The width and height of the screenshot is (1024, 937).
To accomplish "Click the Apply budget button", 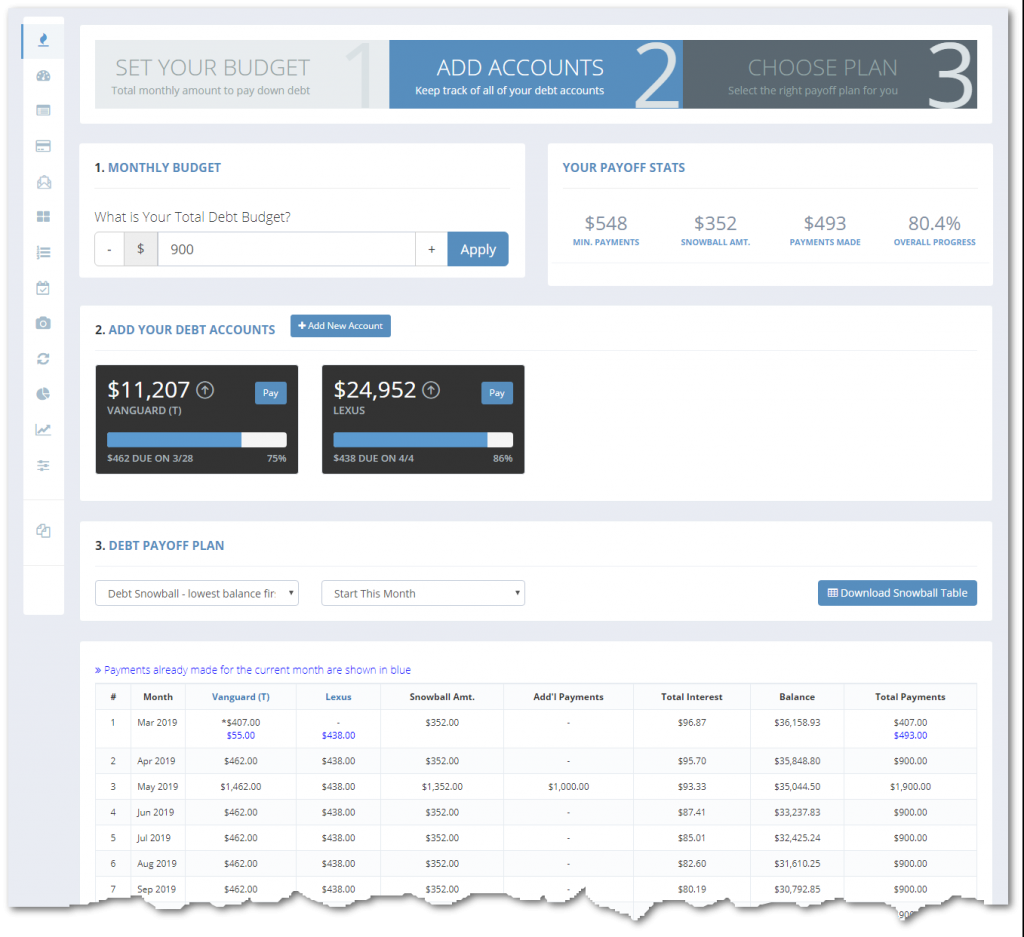I will click(x=478, y=249).
